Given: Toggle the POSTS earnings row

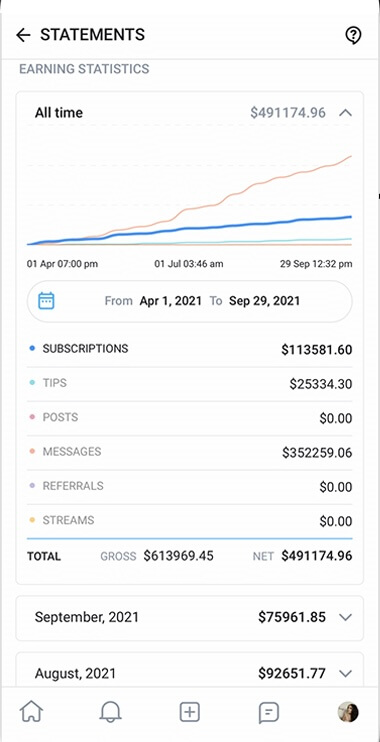Looking at the screenshot, I should 190,418.
